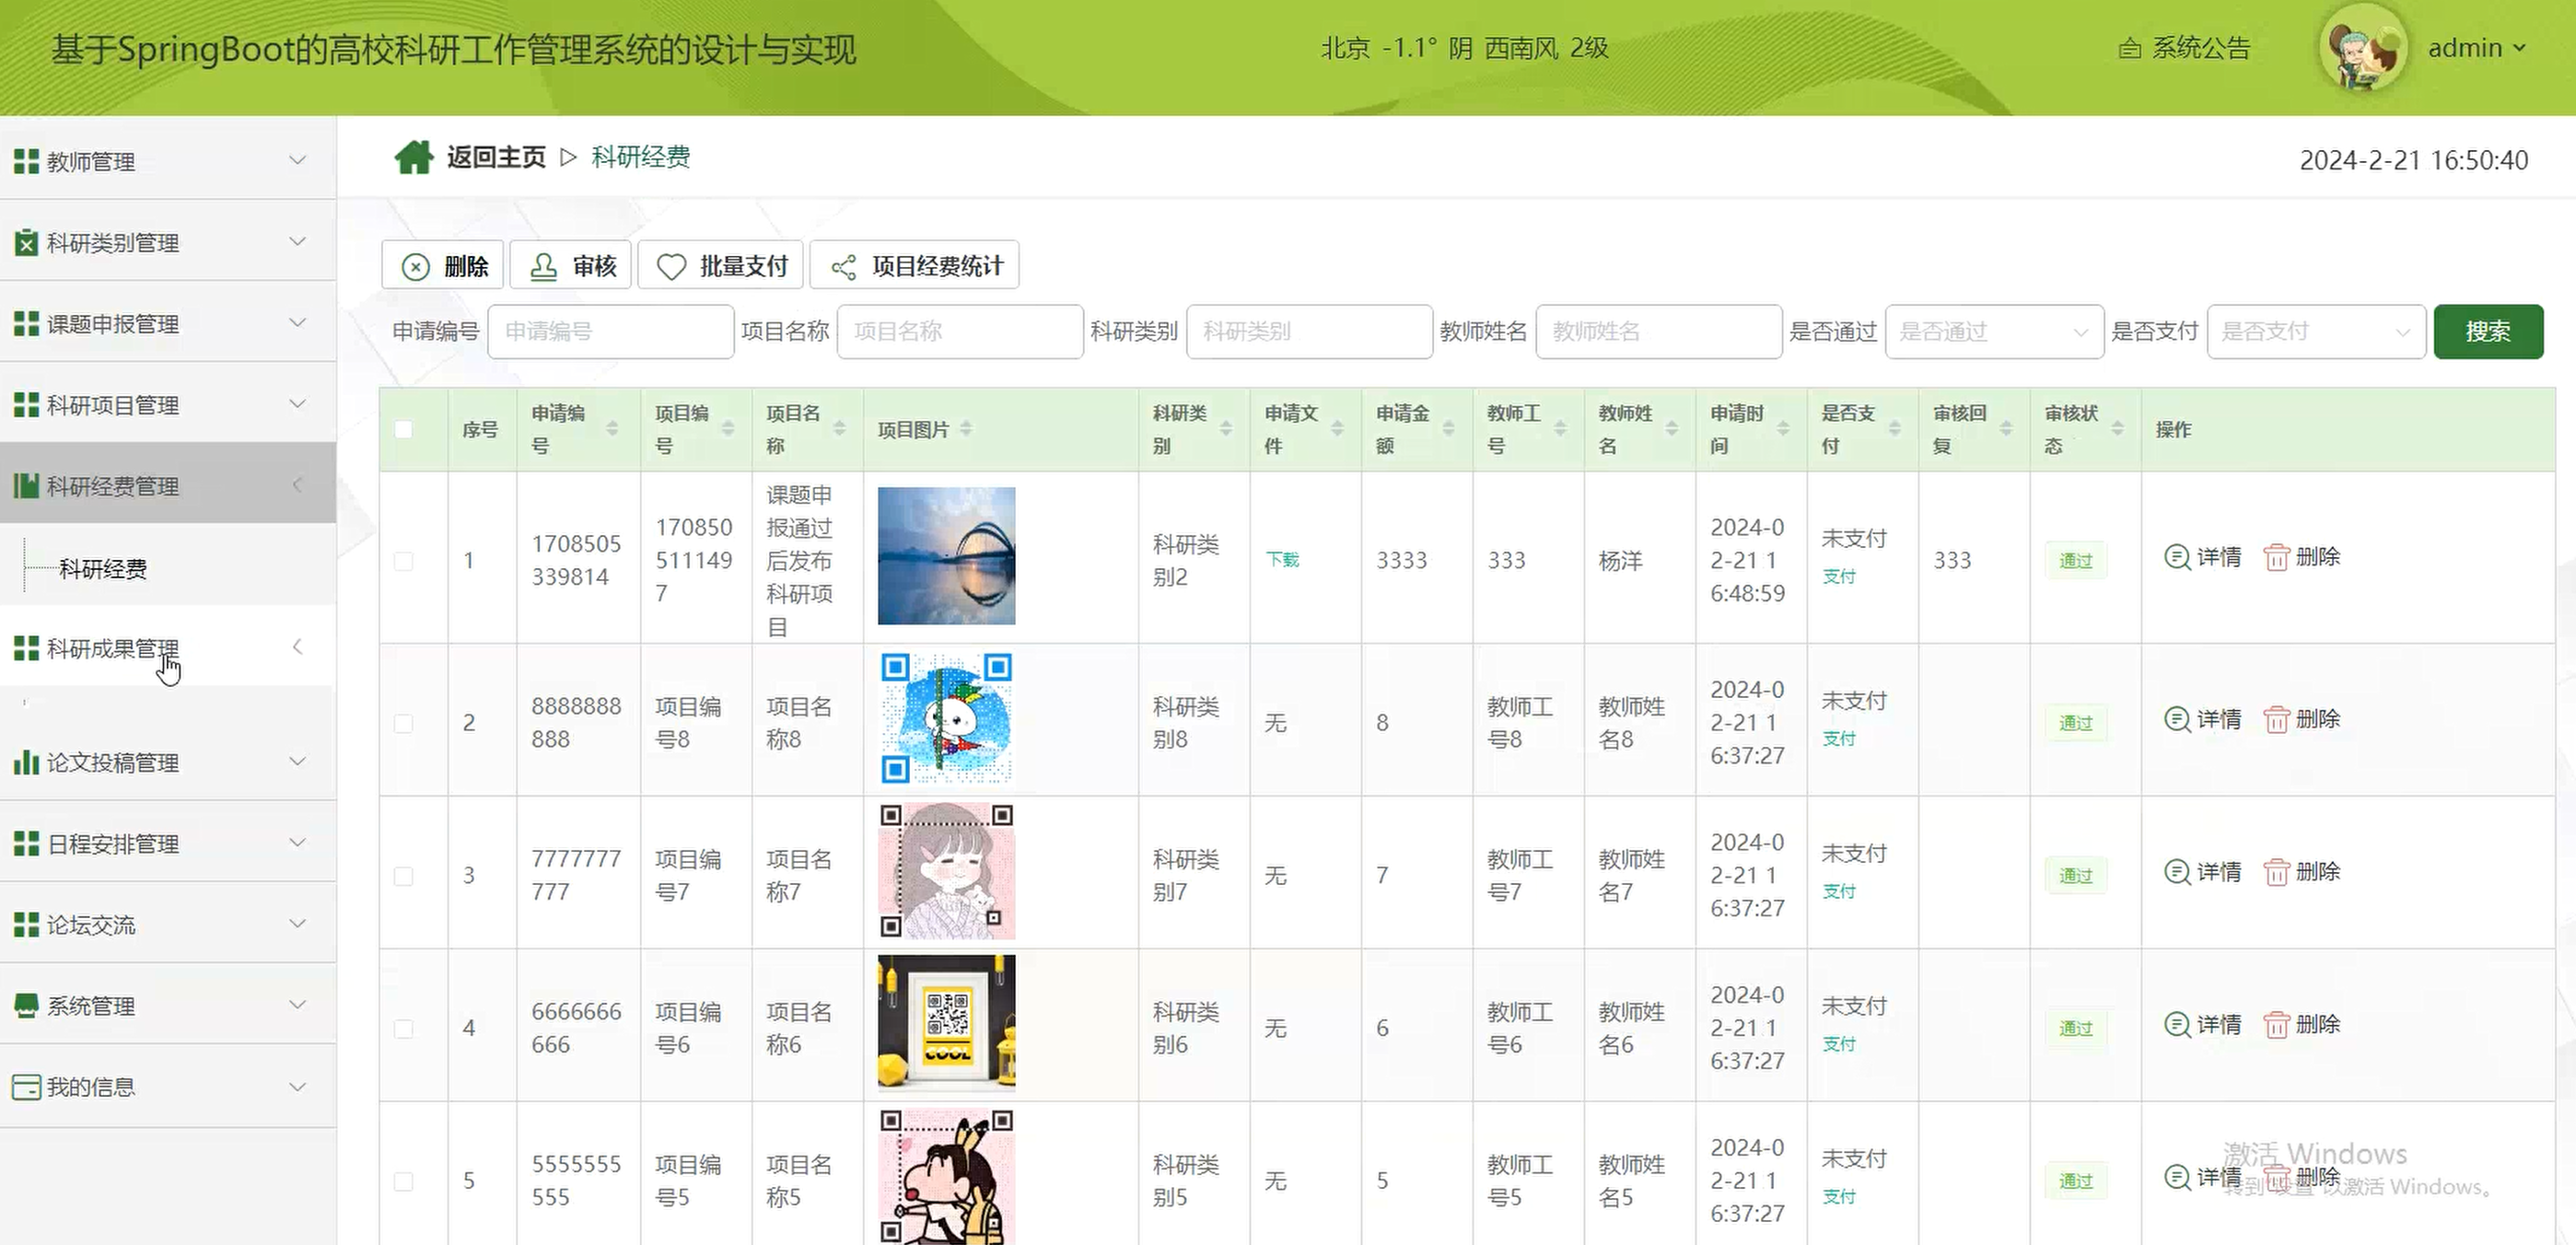Expand the admin user menu arrow
The height and width of the screenshot is (1245, 2576).
pos(2520,47)
